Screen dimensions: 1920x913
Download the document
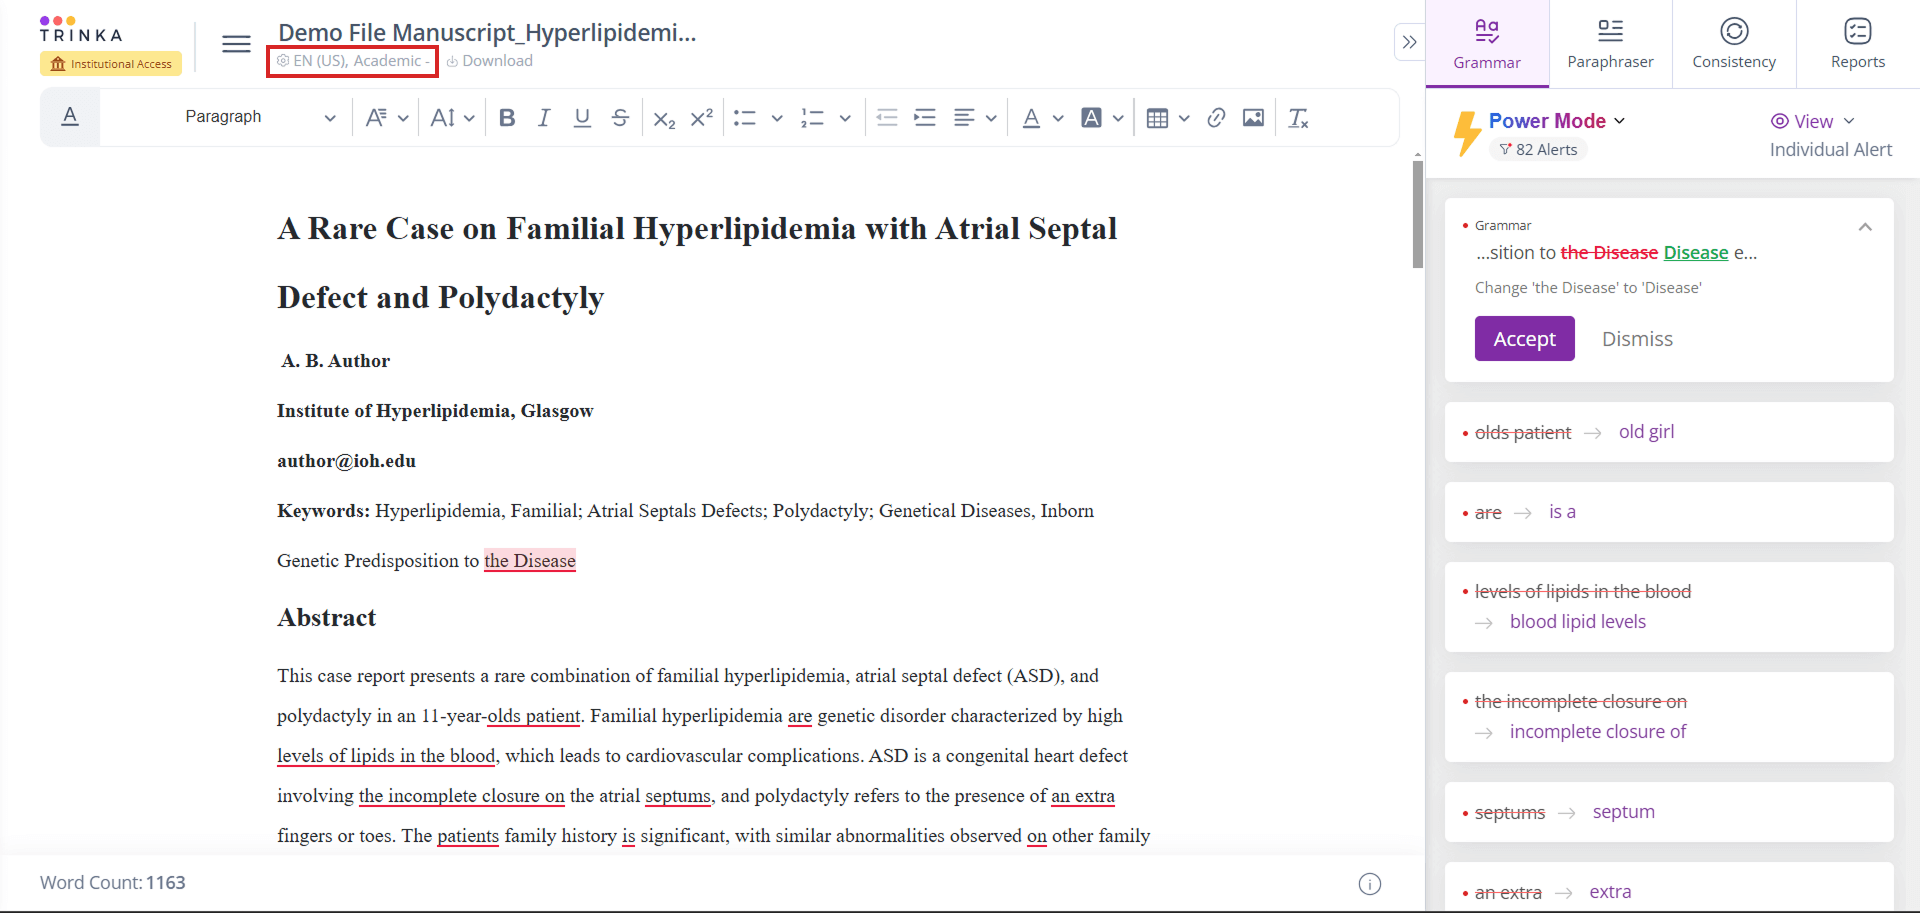[x=489, y=61]
